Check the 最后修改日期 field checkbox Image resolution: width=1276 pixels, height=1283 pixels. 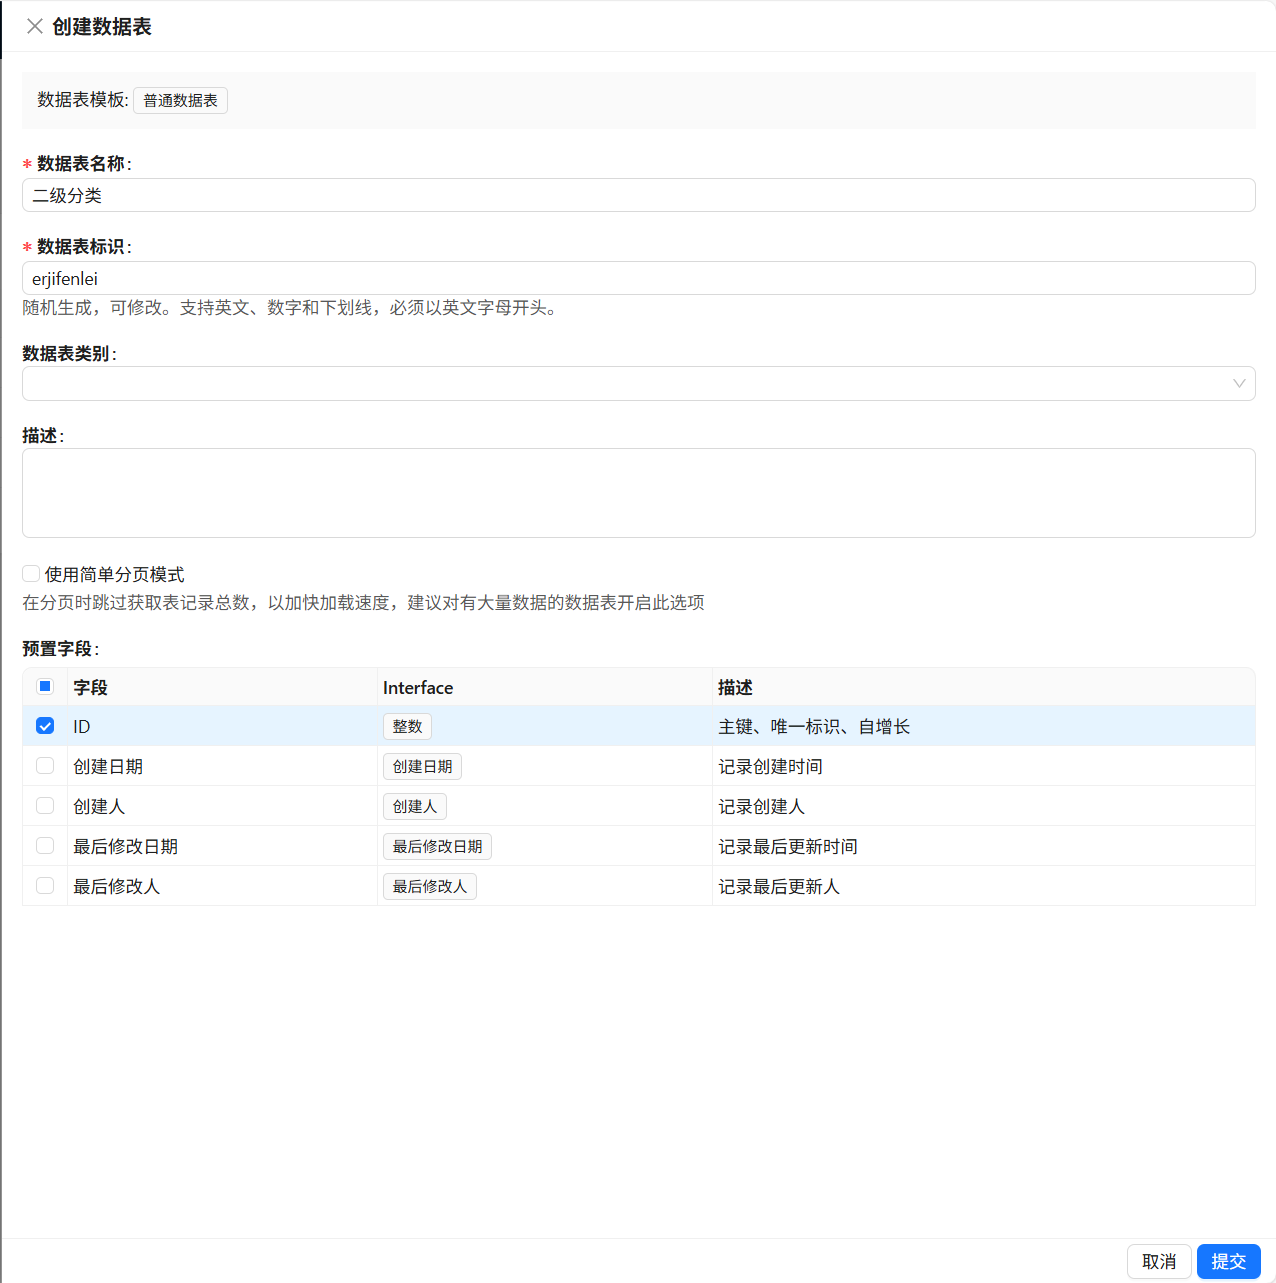point(45,846)
